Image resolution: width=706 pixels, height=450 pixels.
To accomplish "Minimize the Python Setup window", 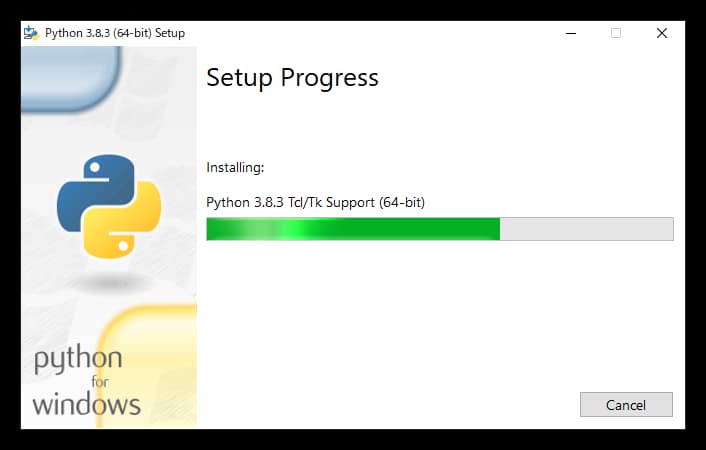I will (x=571, y=33).
